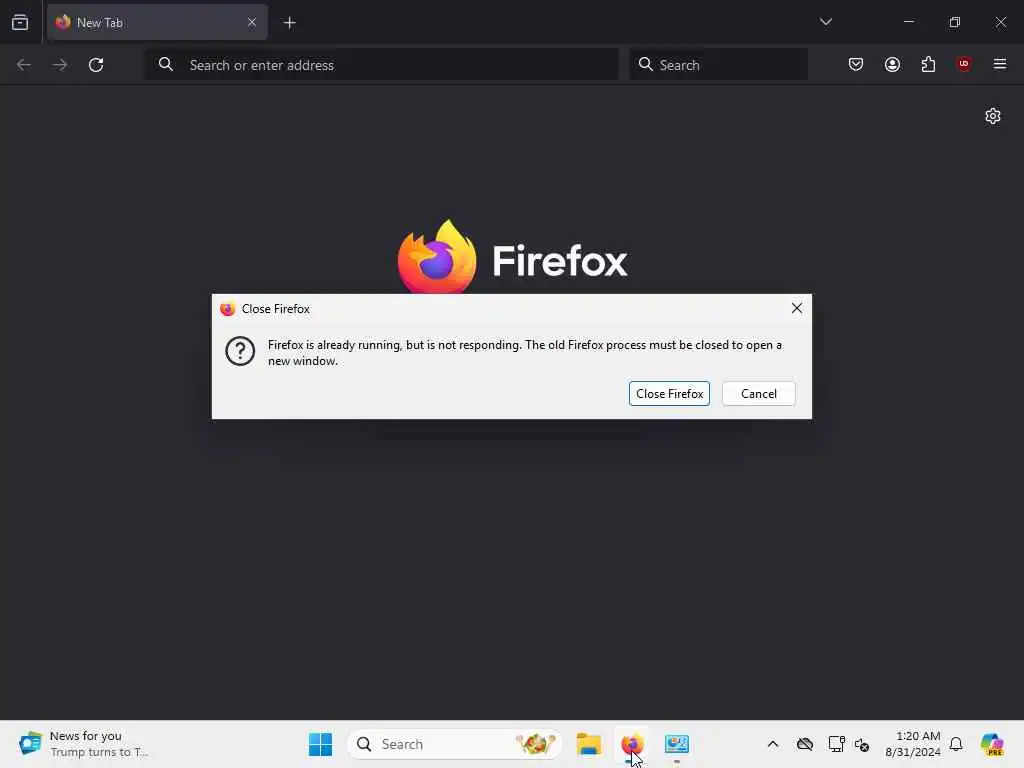Open File Explorer from taskbar
The width and height of the screenshot is (1024, 768).
(x=588, y=744)
